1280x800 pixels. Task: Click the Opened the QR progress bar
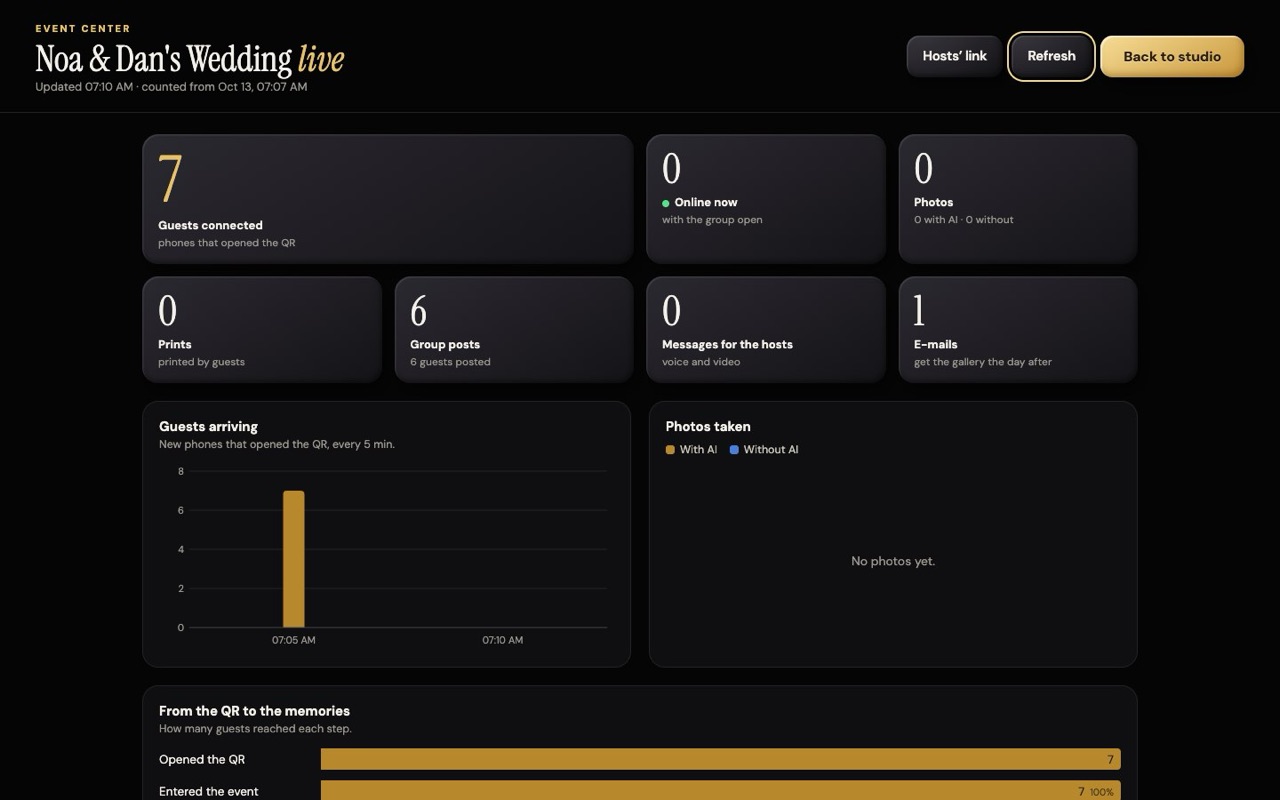pos(720,759)
